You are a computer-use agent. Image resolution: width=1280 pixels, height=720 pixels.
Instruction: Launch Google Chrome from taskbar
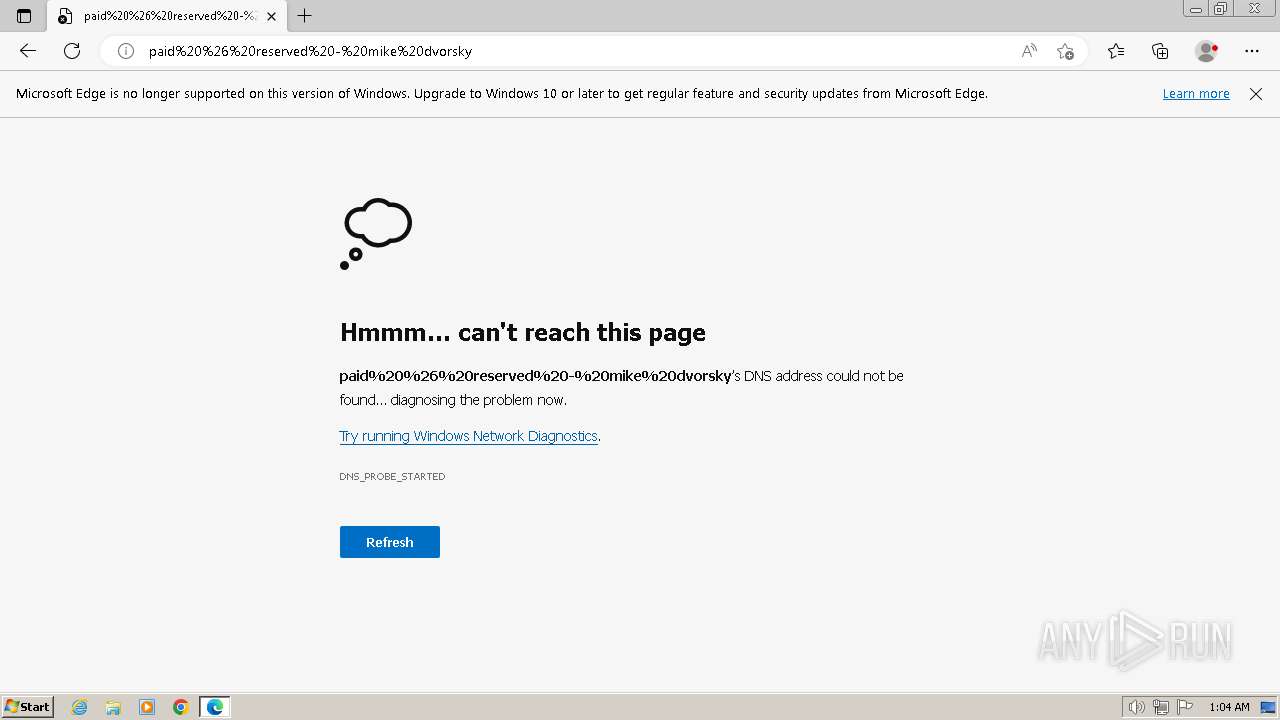(181, 707)
